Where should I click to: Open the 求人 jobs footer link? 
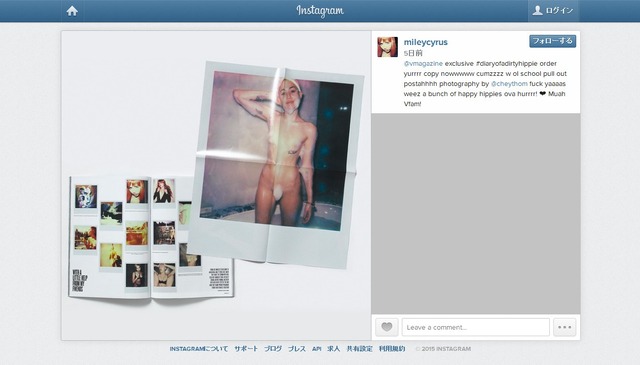[333, 349]
